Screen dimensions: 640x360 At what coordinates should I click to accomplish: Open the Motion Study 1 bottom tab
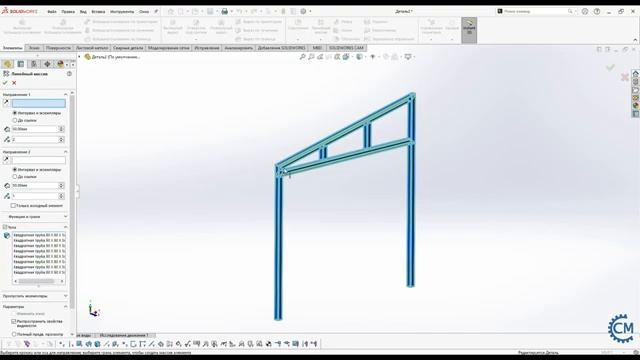[124, 335]
